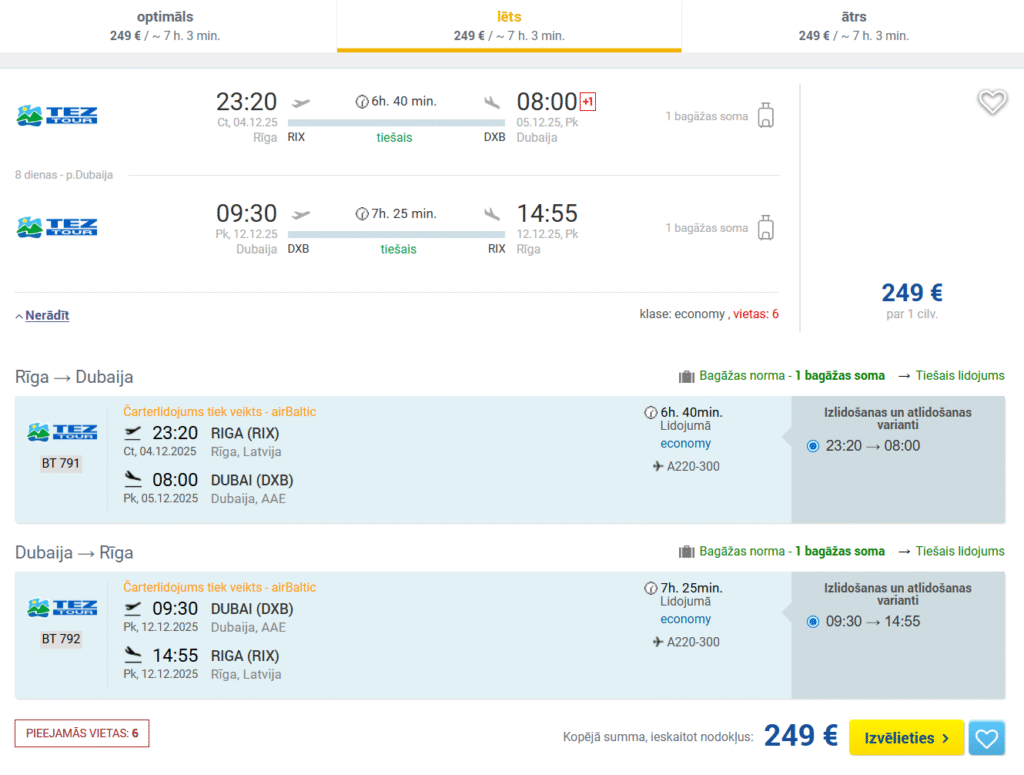Collapse details with the Nerādīt link
The height and width of the screenshot is (775, 1024).
click(x=46, y=315)
